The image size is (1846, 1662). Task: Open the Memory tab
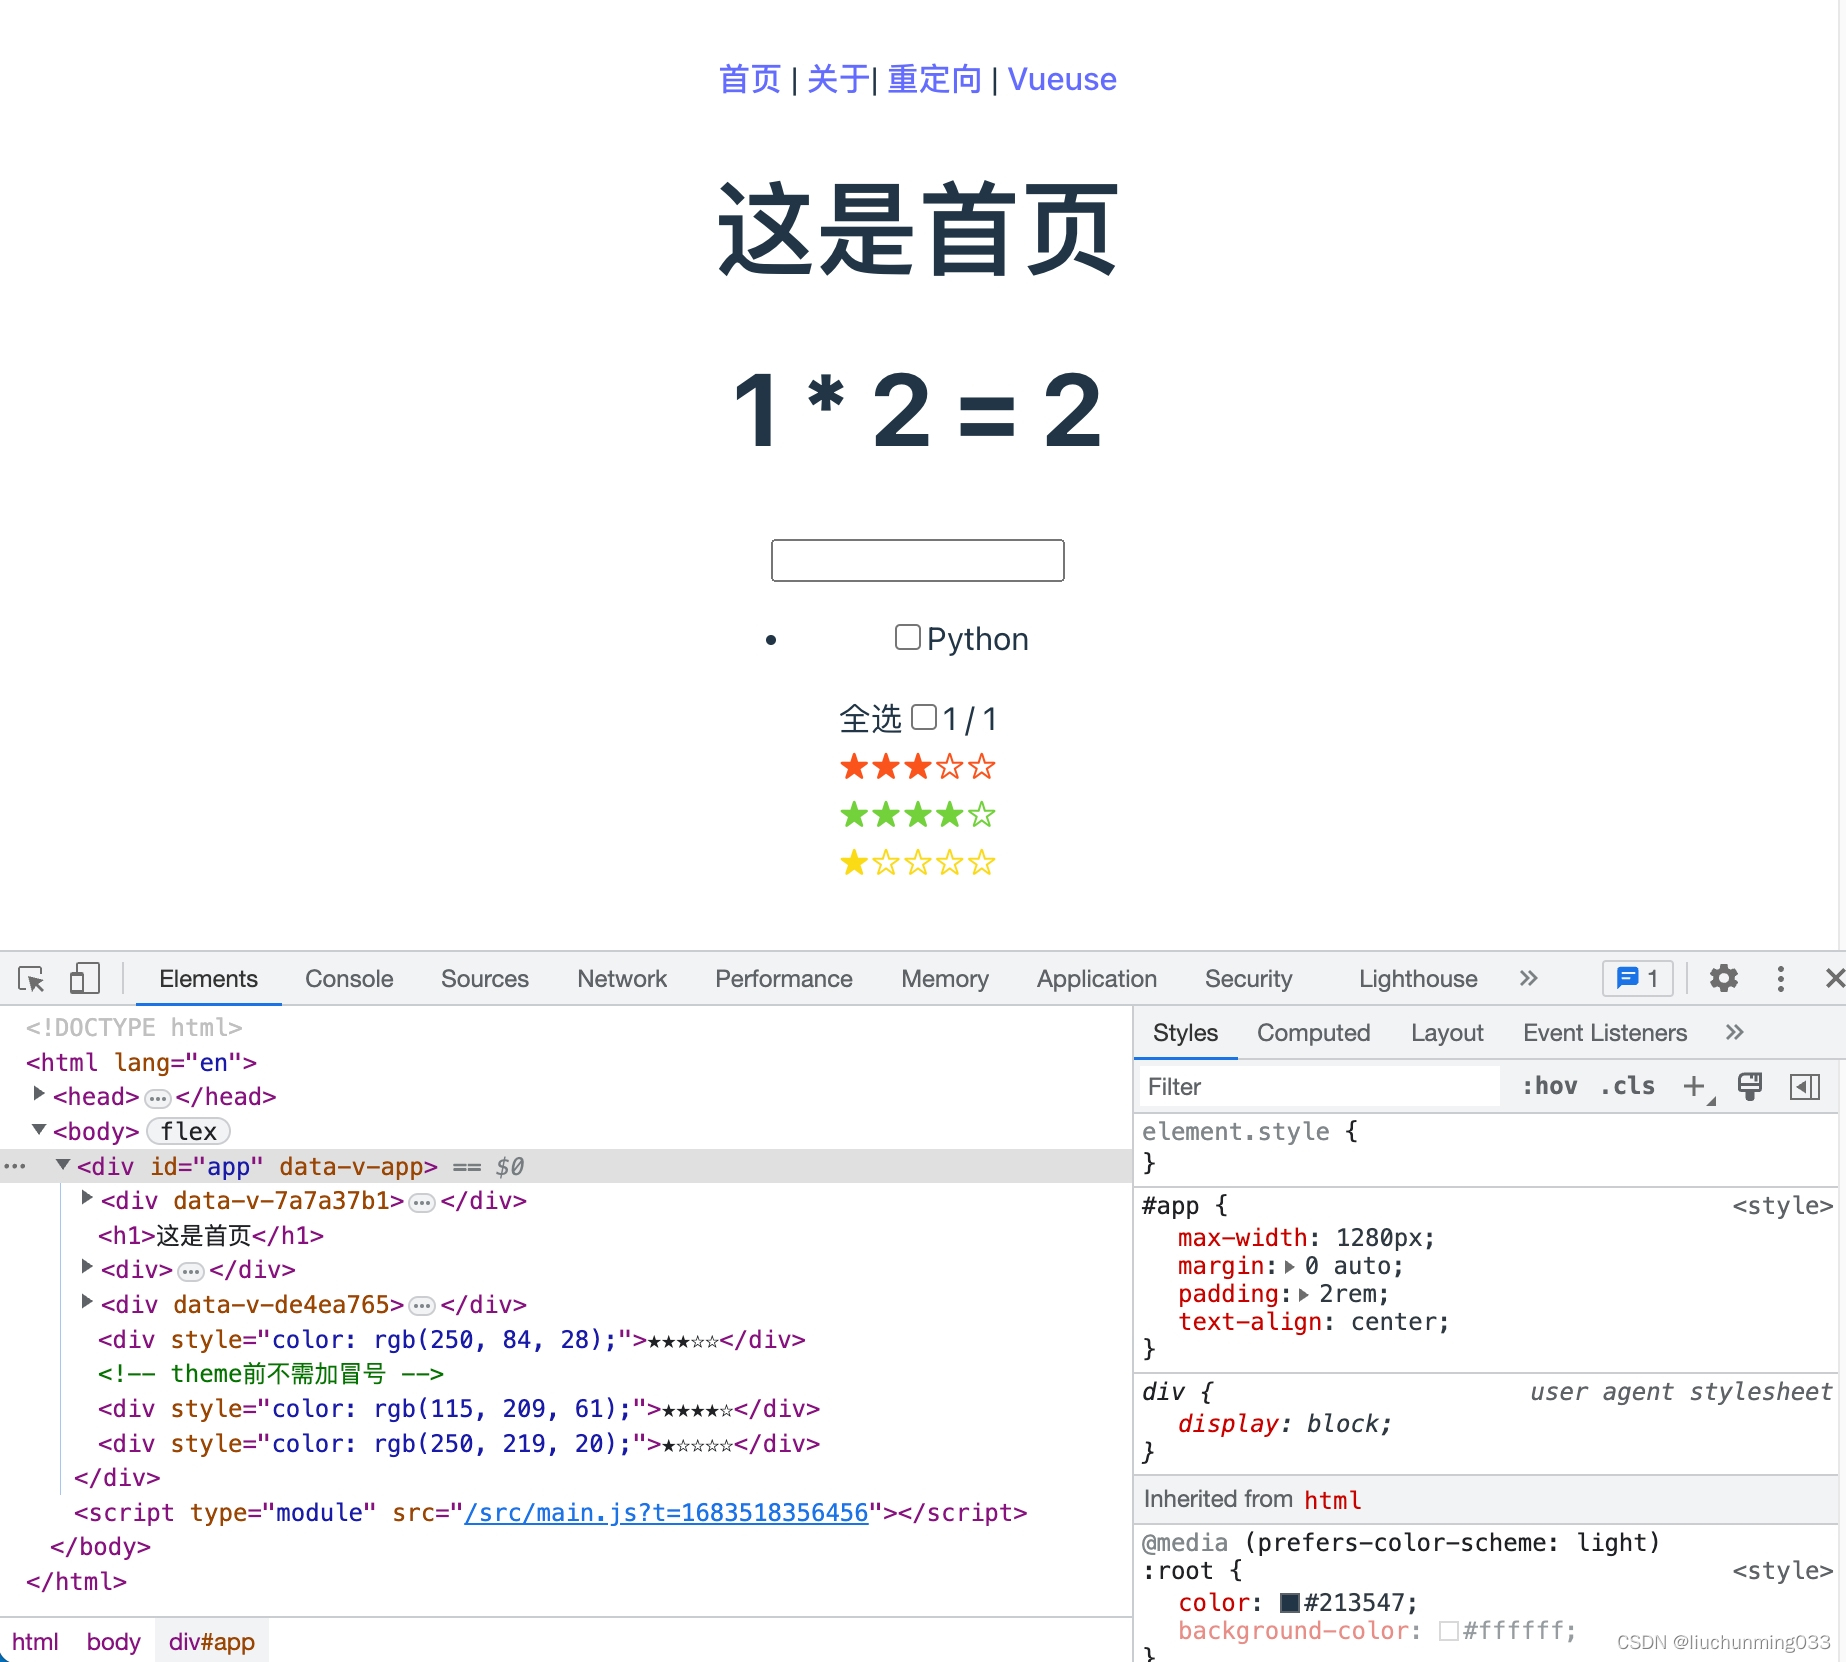click(x=945, y=979)
